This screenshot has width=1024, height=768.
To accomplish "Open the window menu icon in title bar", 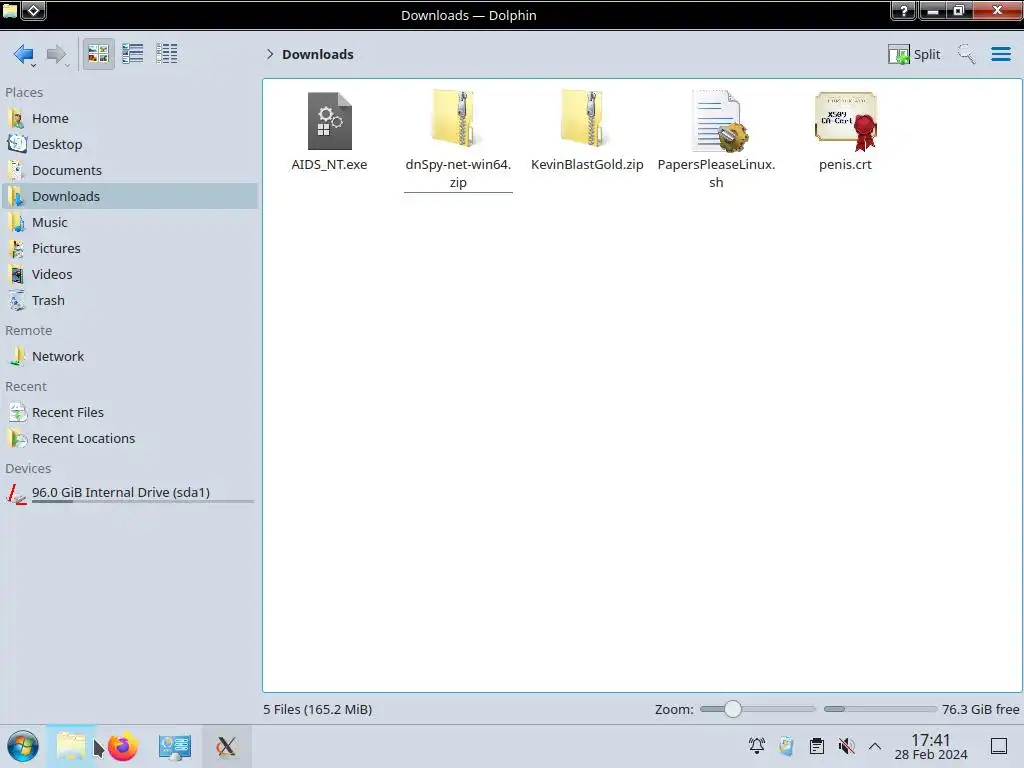I will [x=10, y=10].
